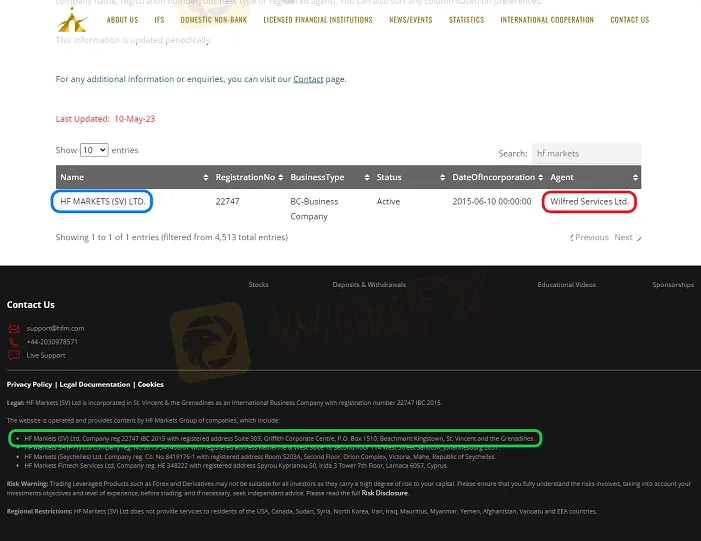Sort by Status column arrows

click(442, 178)
